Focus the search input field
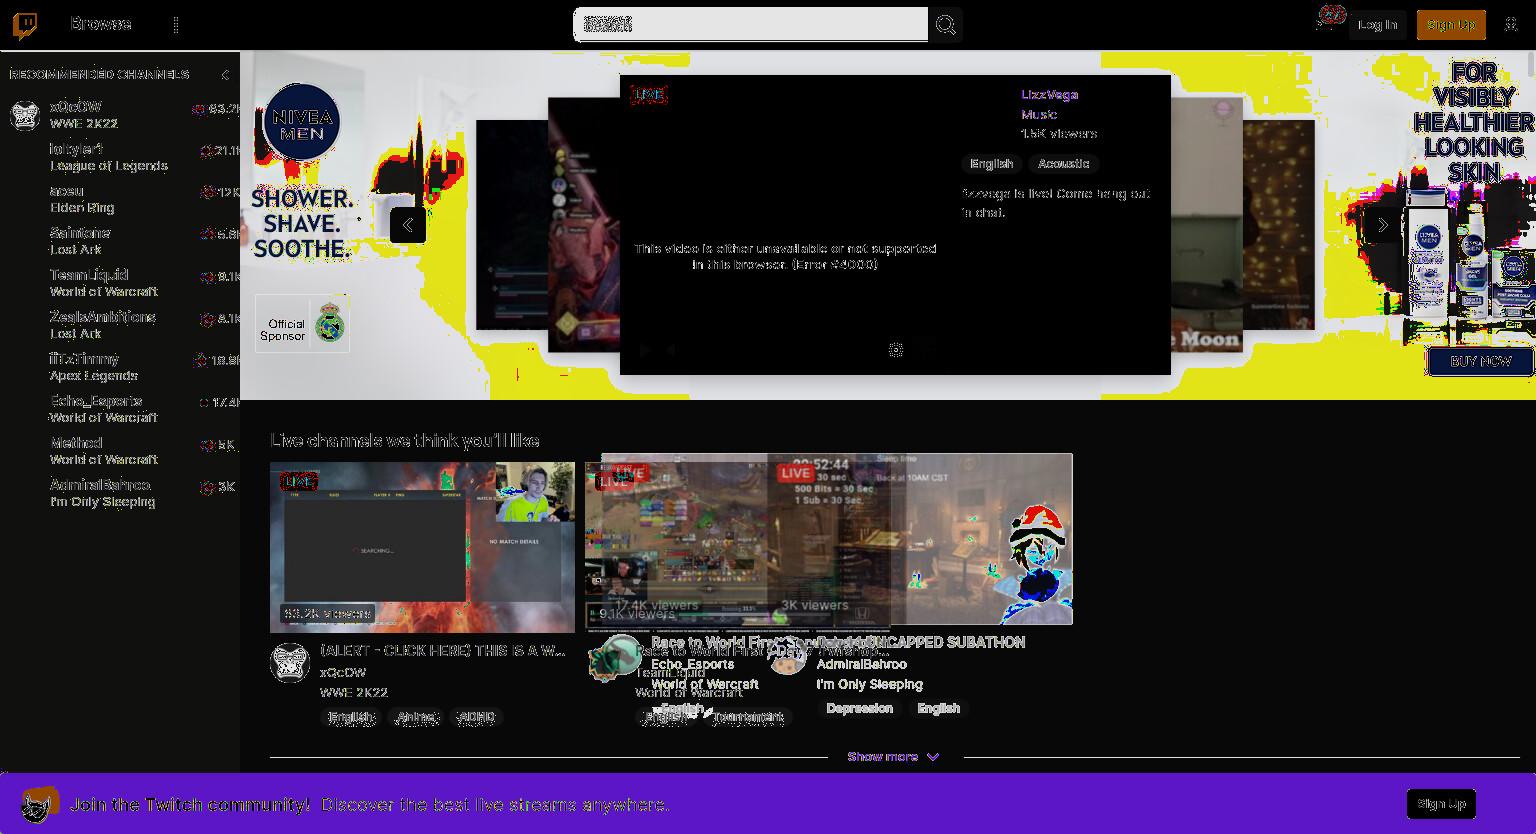This screenshot has height=834, width=1536. 751,24
